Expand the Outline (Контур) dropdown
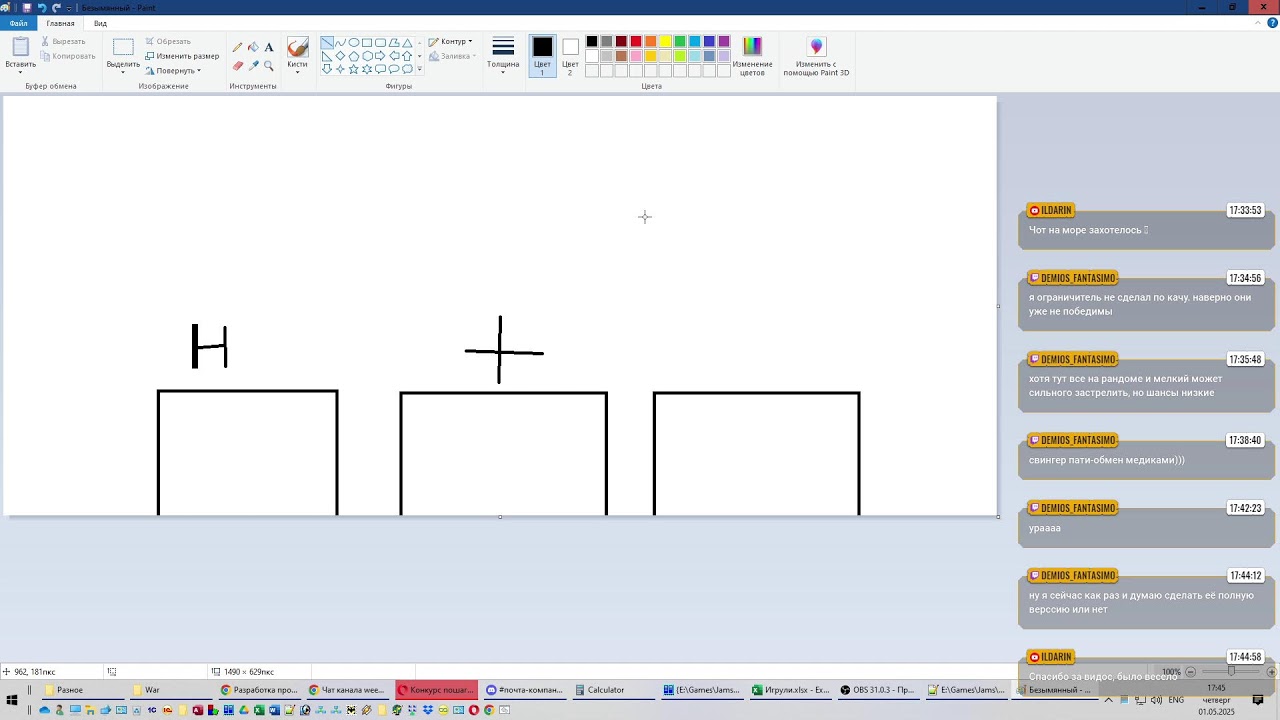This screenshot has width=1280, height=720. tap(450, 42)
